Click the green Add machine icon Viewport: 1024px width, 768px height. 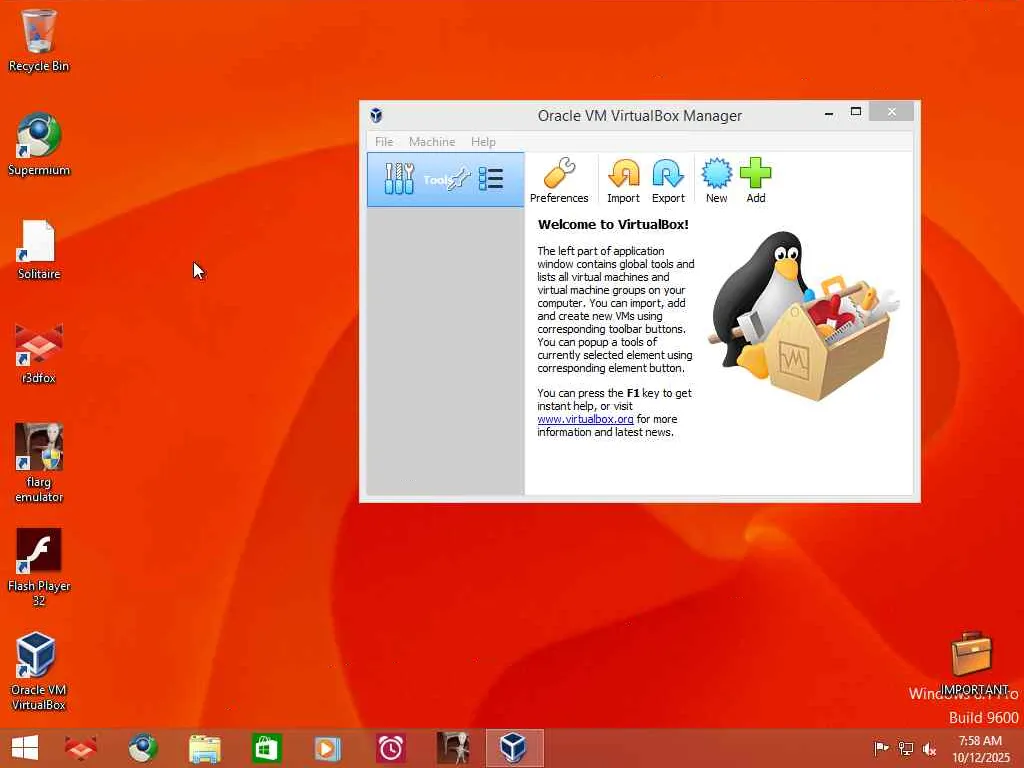point(756,180)
